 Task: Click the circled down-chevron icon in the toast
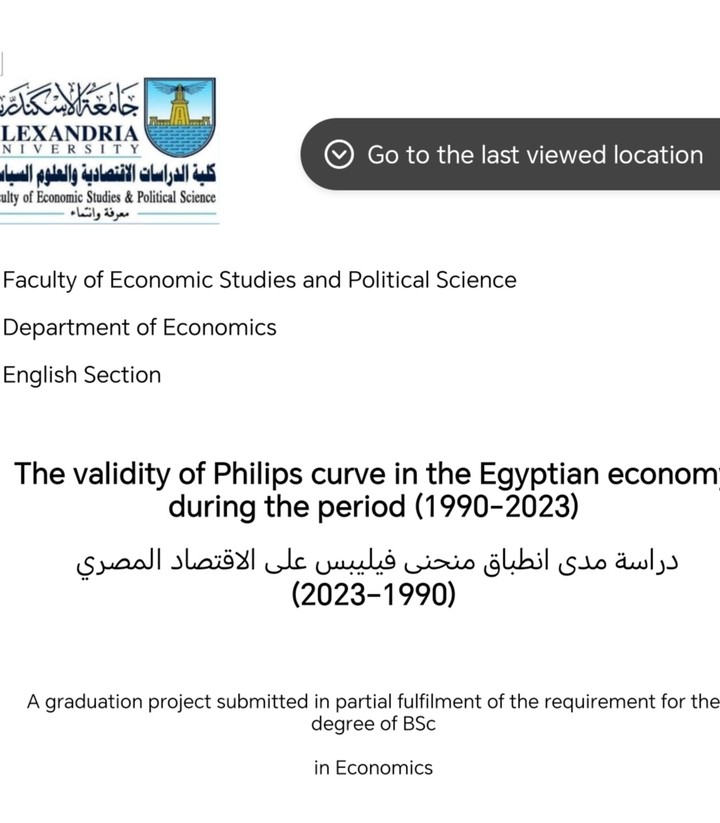click(x=341, y=155)
